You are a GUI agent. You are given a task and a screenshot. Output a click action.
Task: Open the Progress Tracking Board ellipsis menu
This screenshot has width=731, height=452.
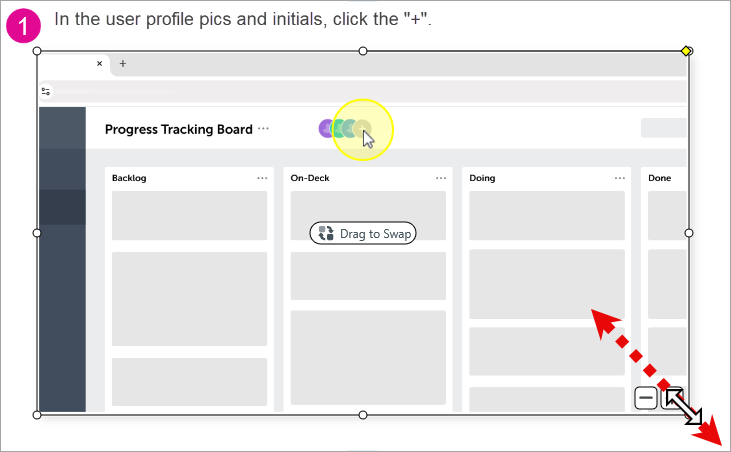coord(263,129)
